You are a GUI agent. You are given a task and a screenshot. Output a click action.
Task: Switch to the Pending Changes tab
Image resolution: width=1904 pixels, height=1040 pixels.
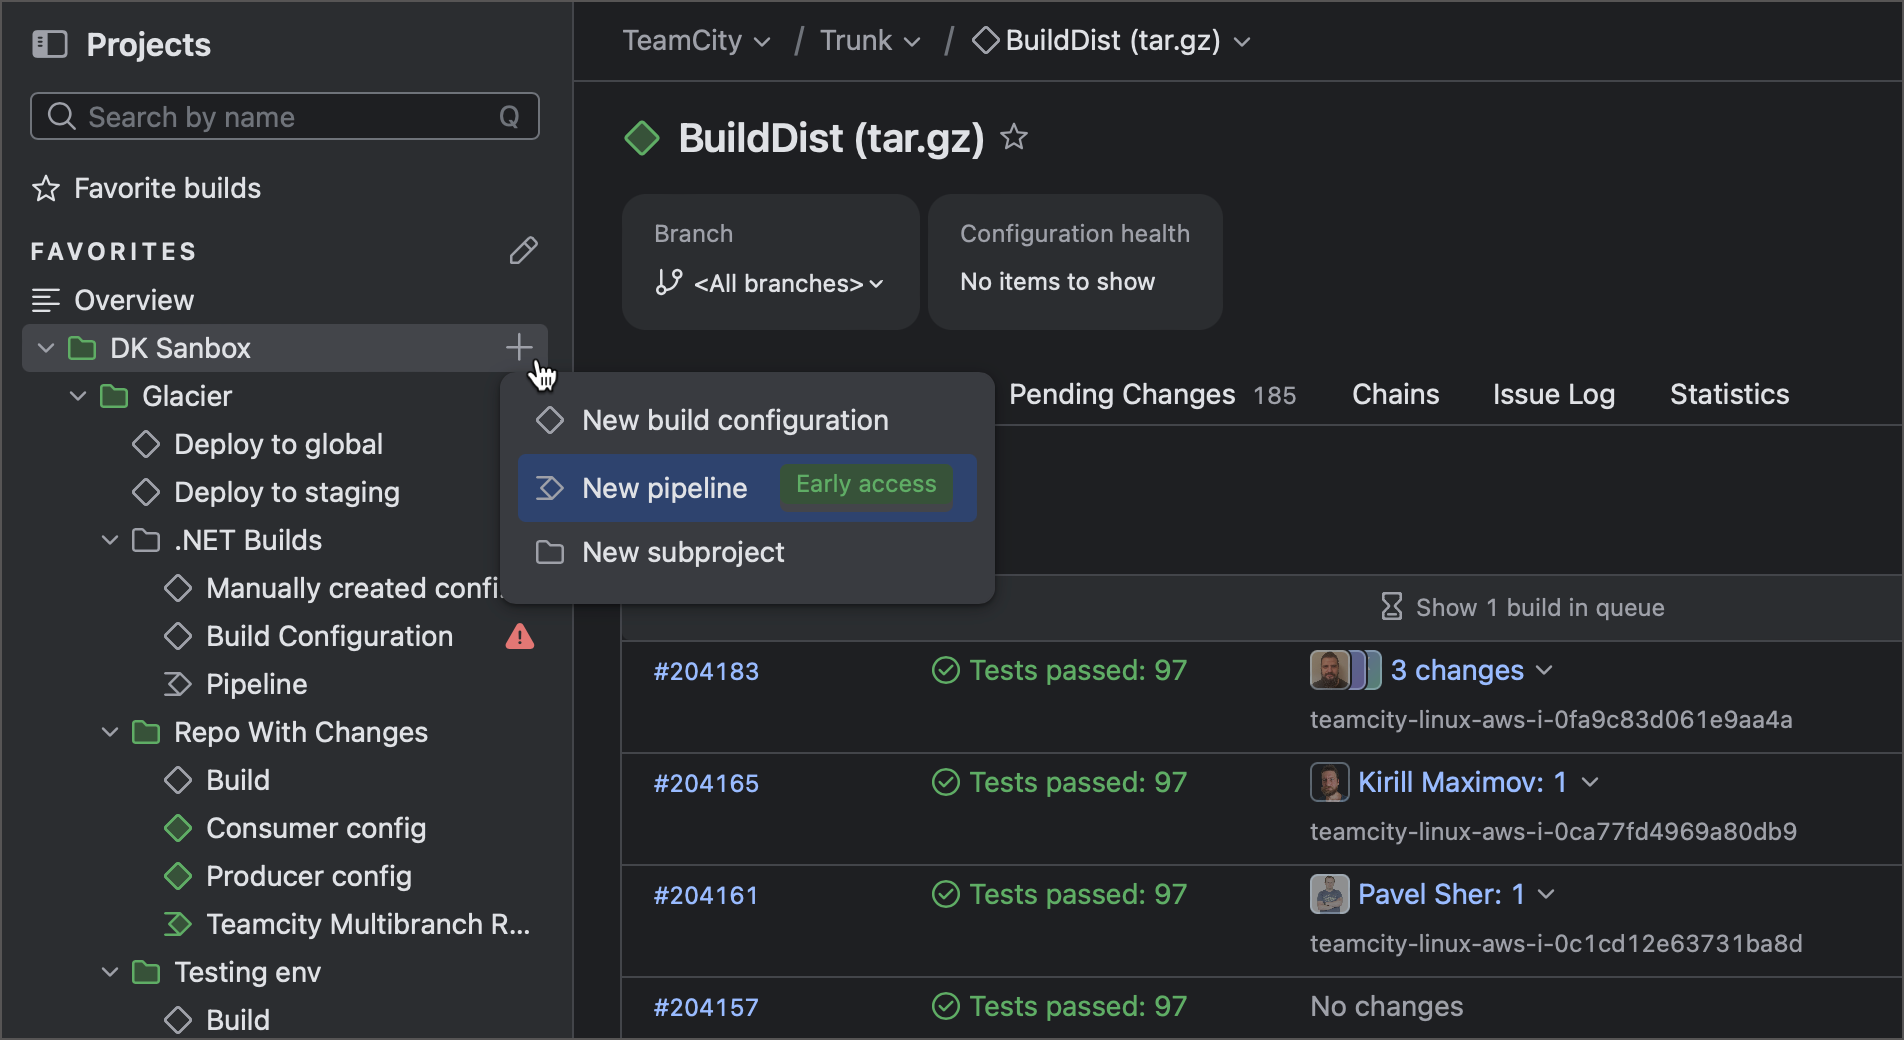(x=1152, y=394)
